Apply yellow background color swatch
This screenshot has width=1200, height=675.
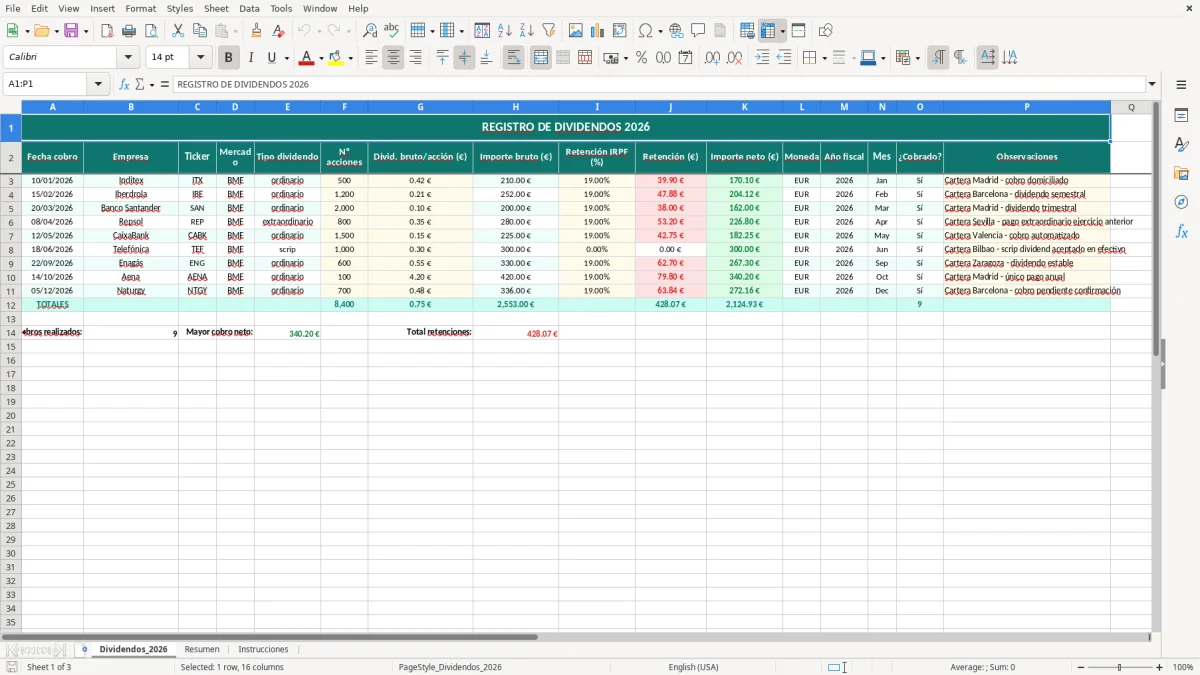pos(336,58)
